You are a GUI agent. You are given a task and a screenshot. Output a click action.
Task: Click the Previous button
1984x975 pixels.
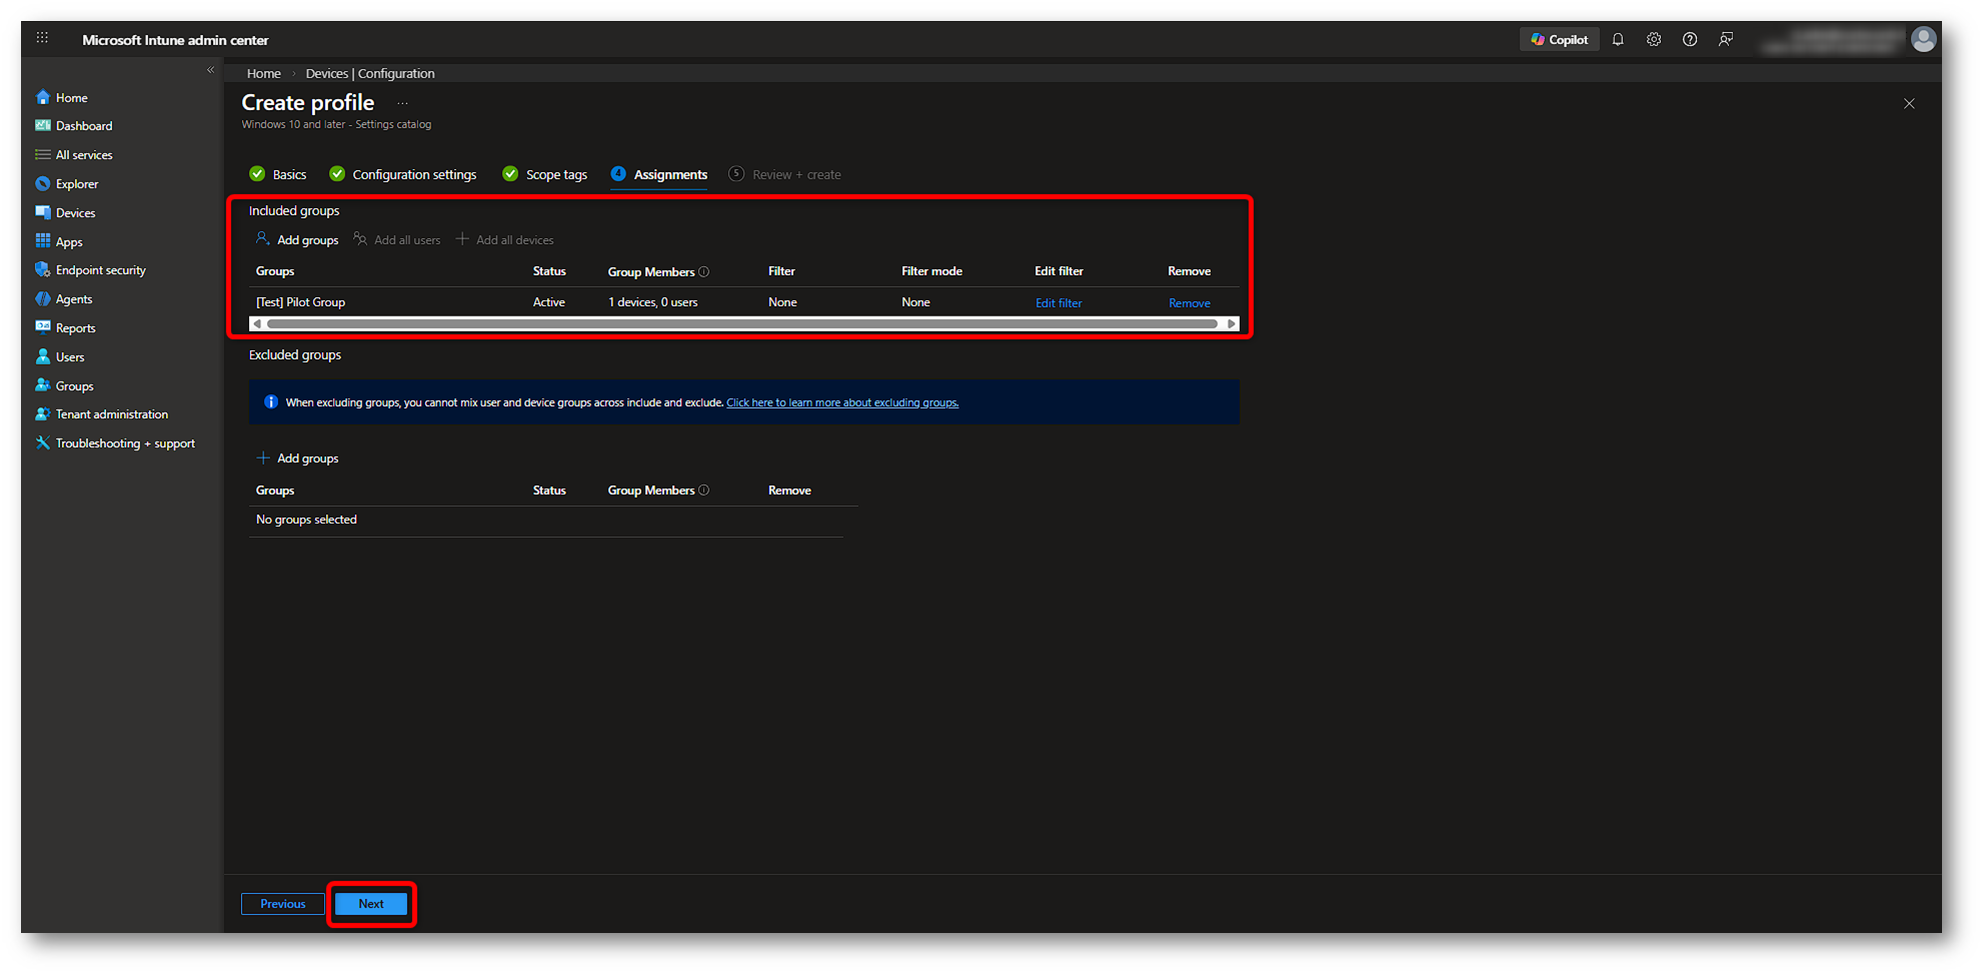(283, 904)
